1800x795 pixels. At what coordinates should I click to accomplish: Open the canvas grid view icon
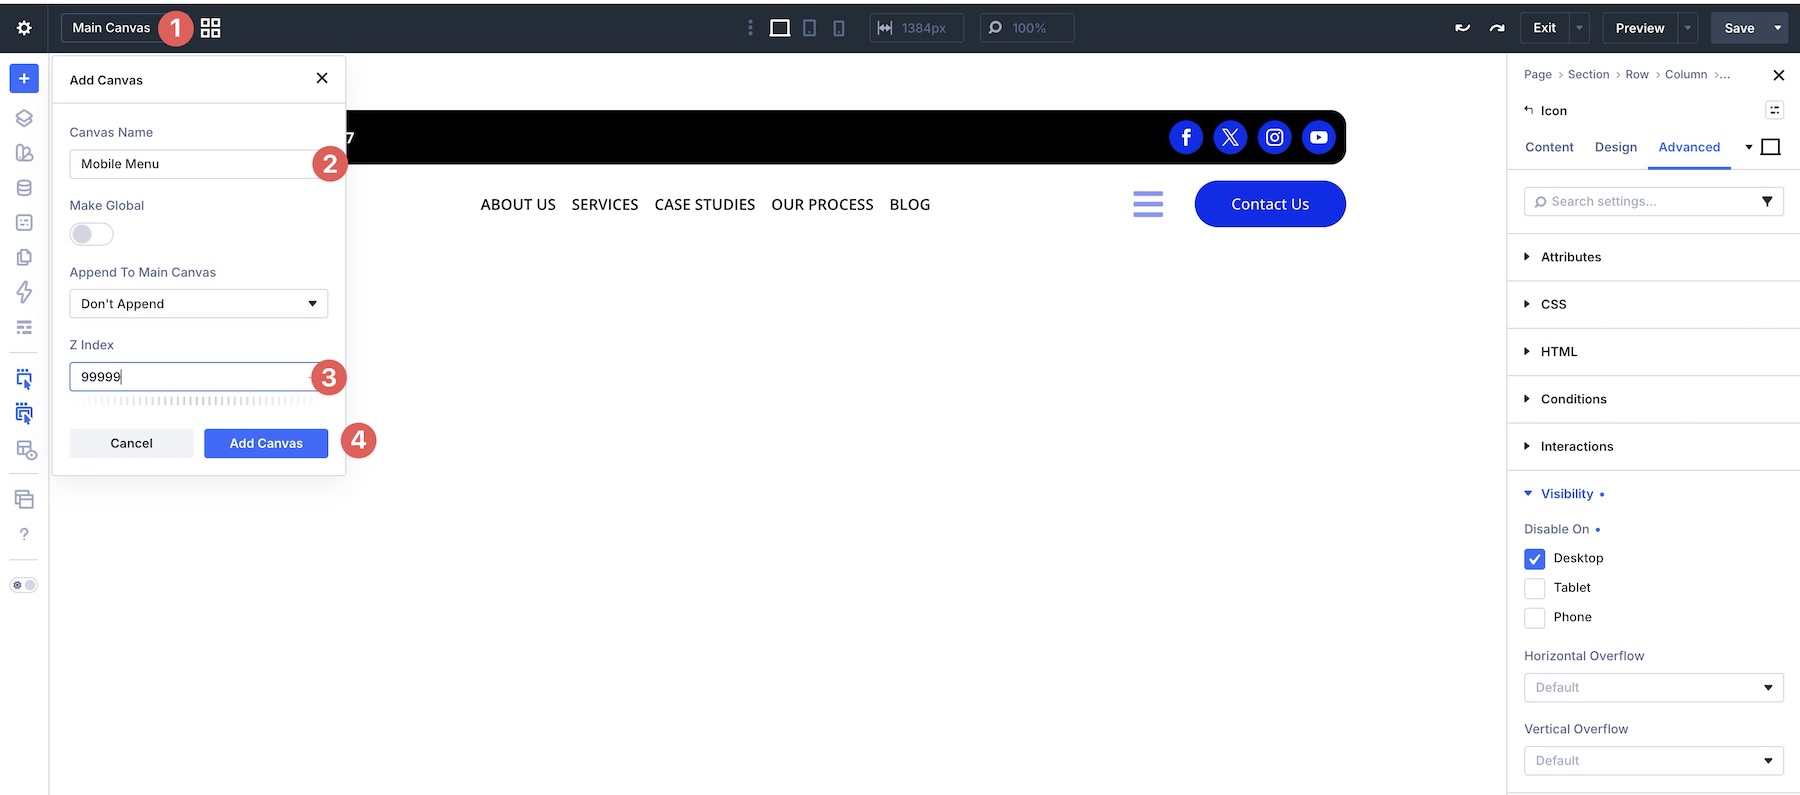pos(210,28)
